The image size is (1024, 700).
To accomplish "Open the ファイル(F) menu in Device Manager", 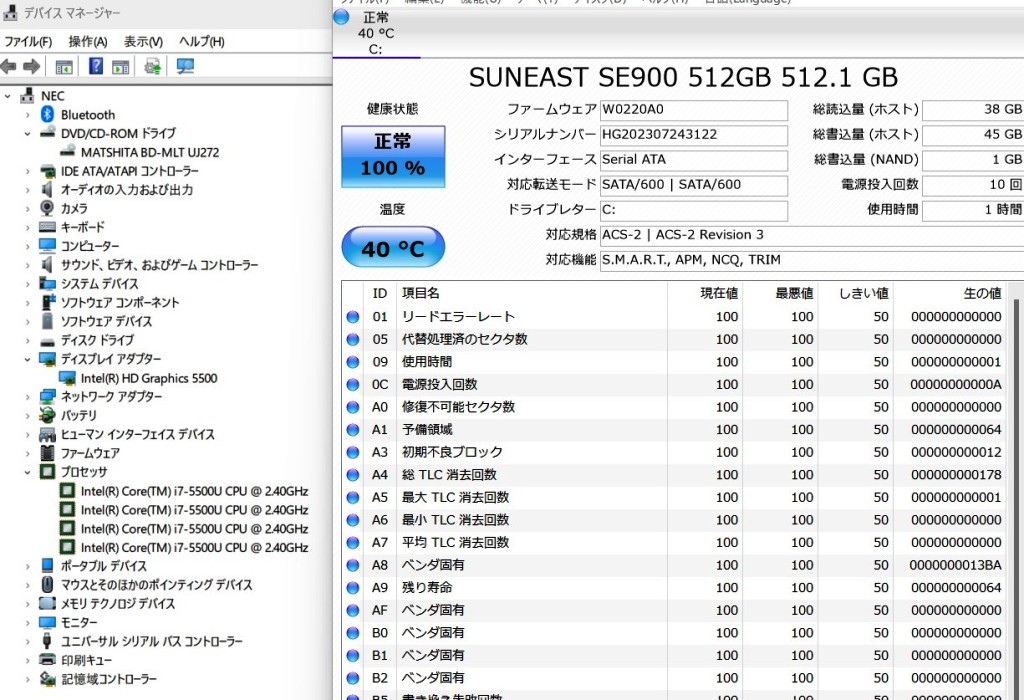I will tap(28, 42).
